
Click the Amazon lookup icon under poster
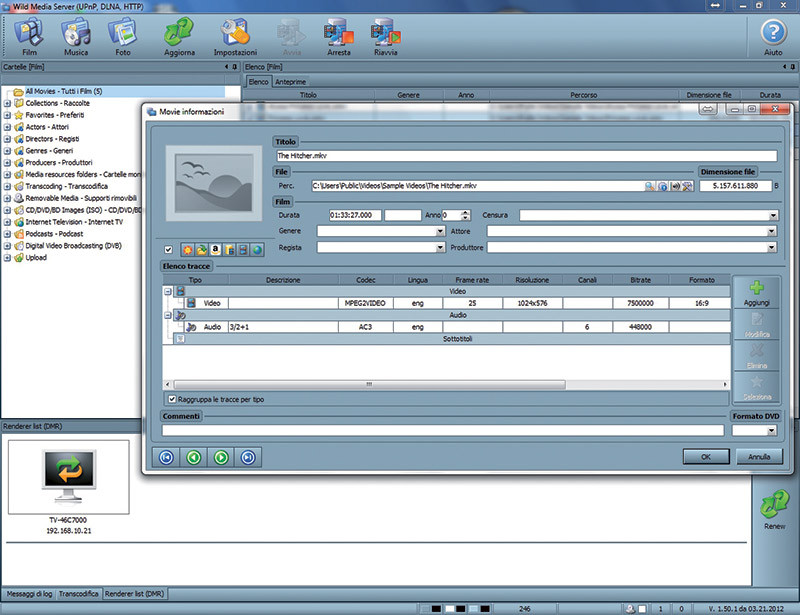point(215,250)
